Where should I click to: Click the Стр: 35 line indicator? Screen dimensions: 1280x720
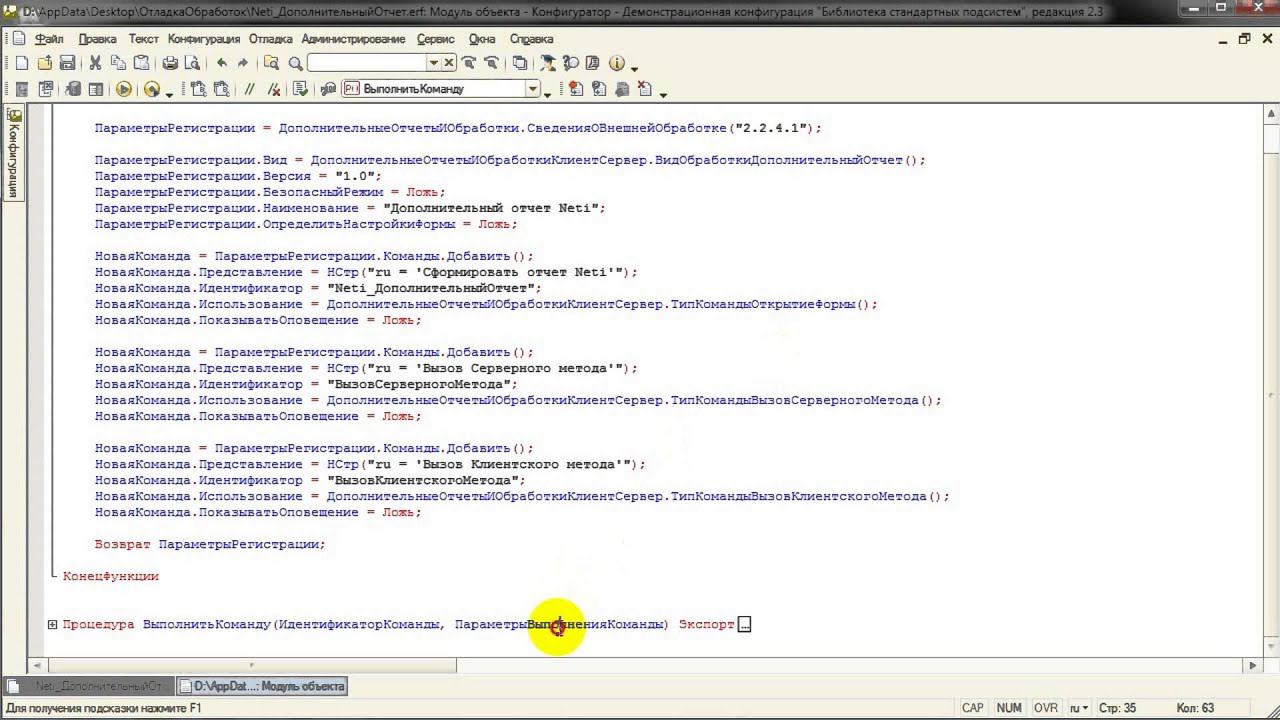pyautogui.click(x=1117, y=708)
